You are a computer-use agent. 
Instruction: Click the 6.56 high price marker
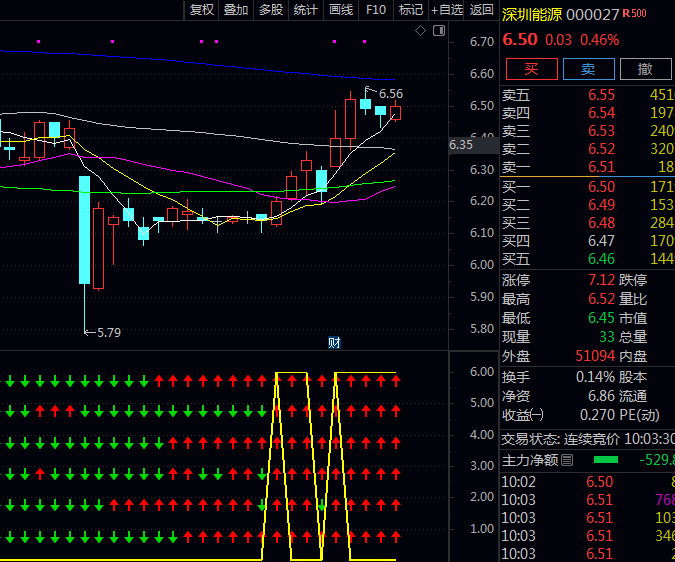click(x=390, y=93)
